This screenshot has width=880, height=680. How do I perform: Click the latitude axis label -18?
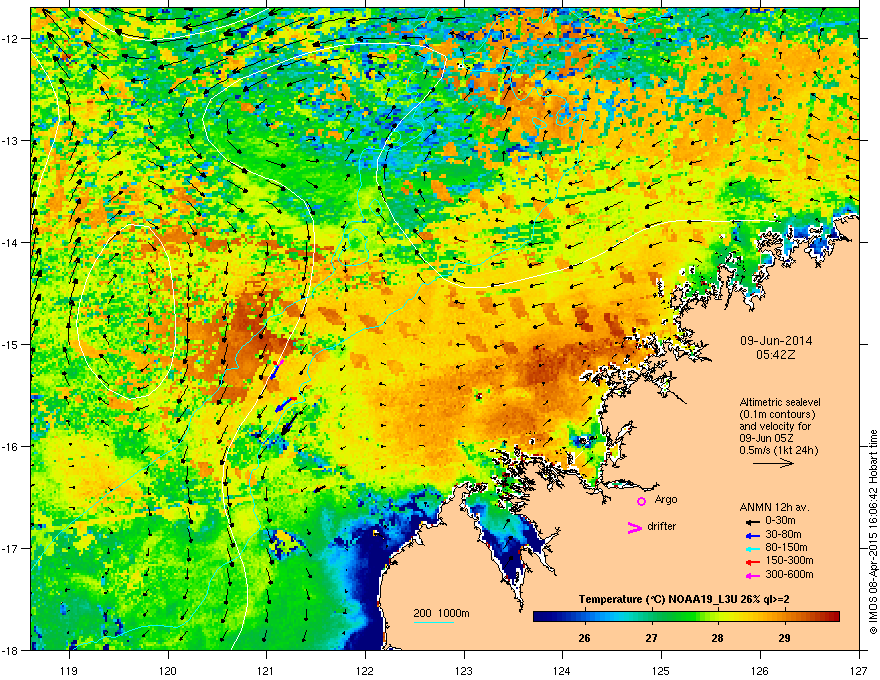(x=10, y=650)
